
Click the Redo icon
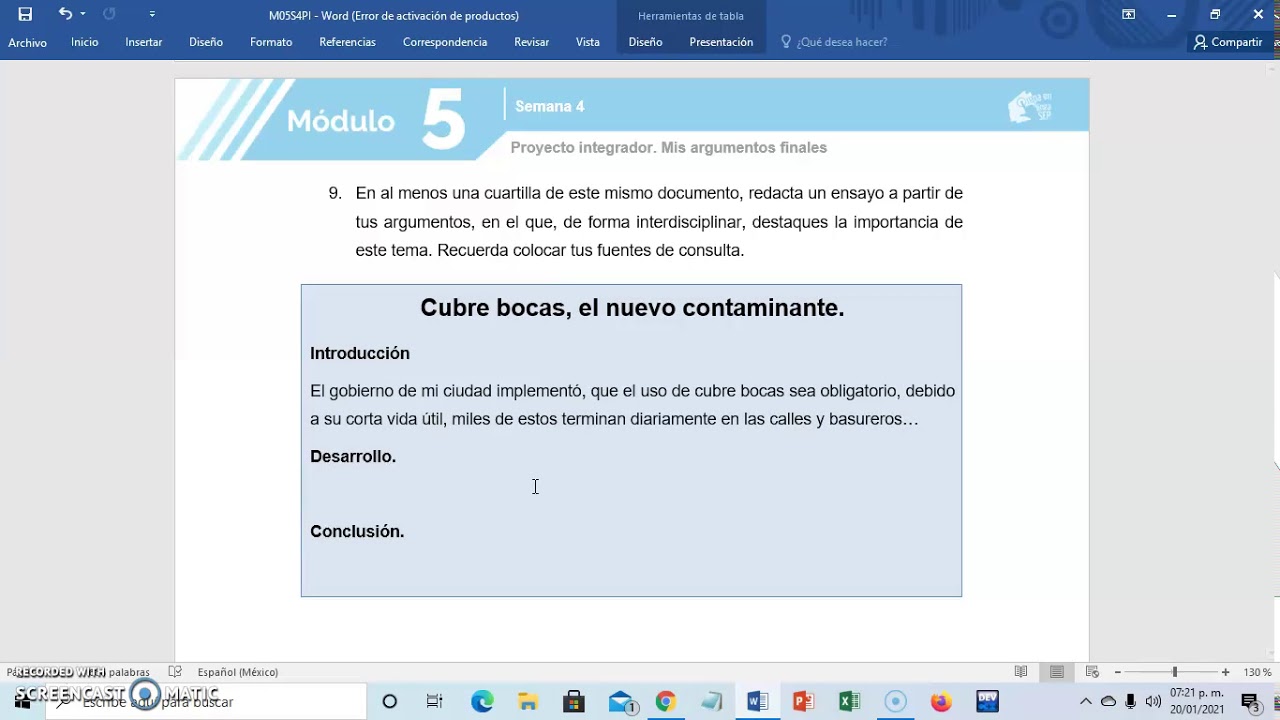coord(109,14)
